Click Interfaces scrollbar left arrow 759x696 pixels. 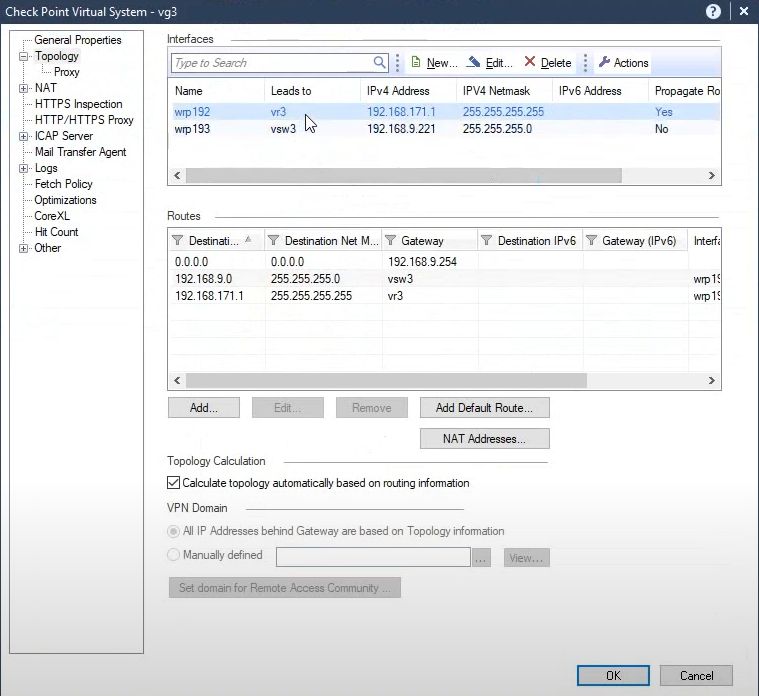click(x=177, y=175)
